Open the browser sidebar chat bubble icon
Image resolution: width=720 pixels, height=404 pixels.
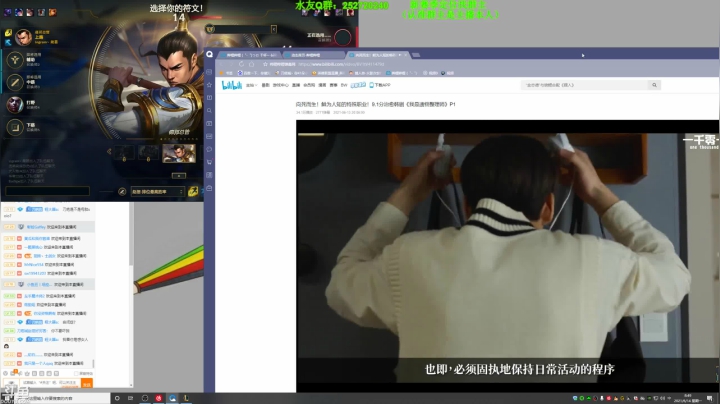(209, 149)
